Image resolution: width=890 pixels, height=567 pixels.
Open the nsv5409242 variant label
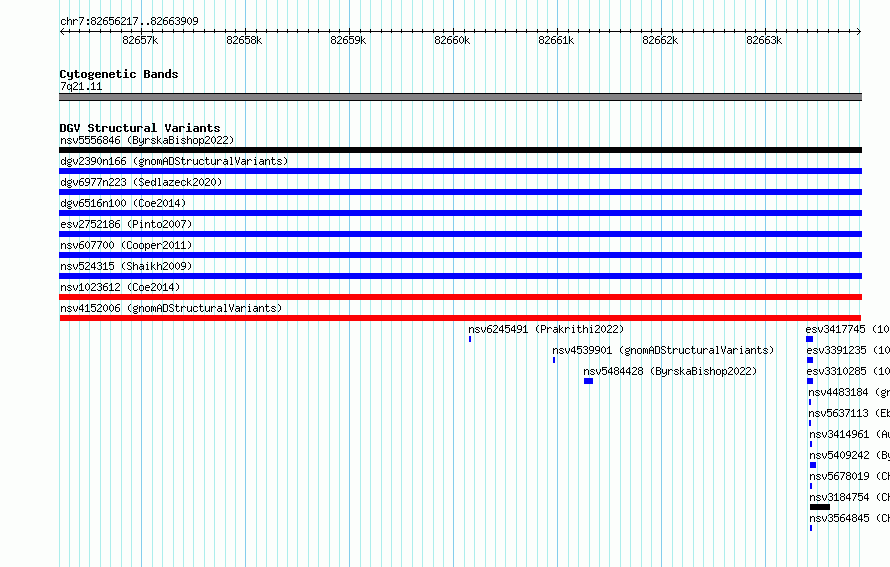pos(850,455)
